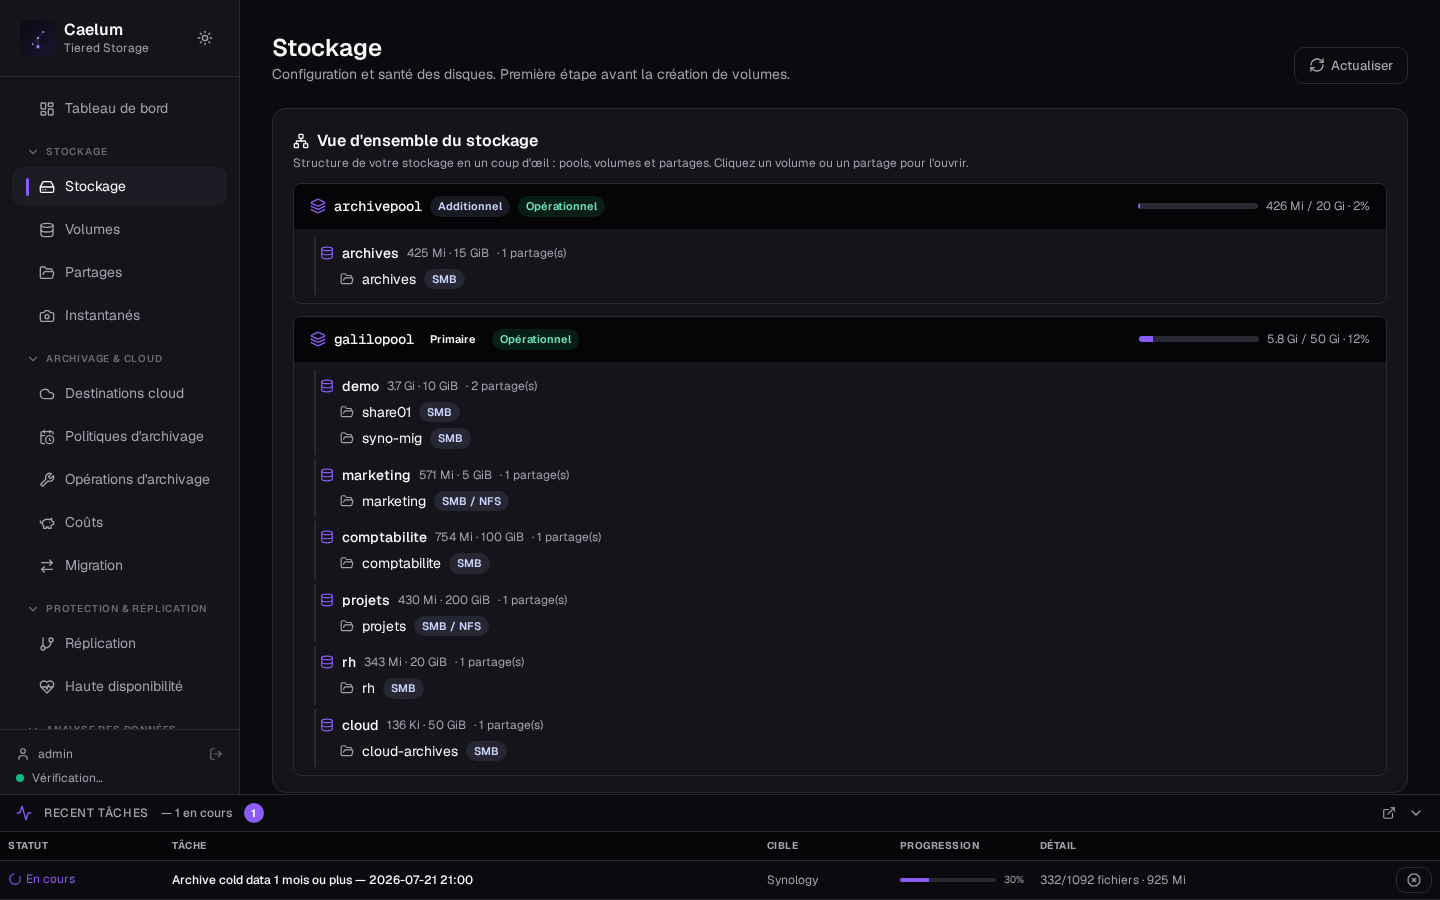Click the archivepool layers icon
This screenshot has width=1440, height=900.
[x=318, y=206]
